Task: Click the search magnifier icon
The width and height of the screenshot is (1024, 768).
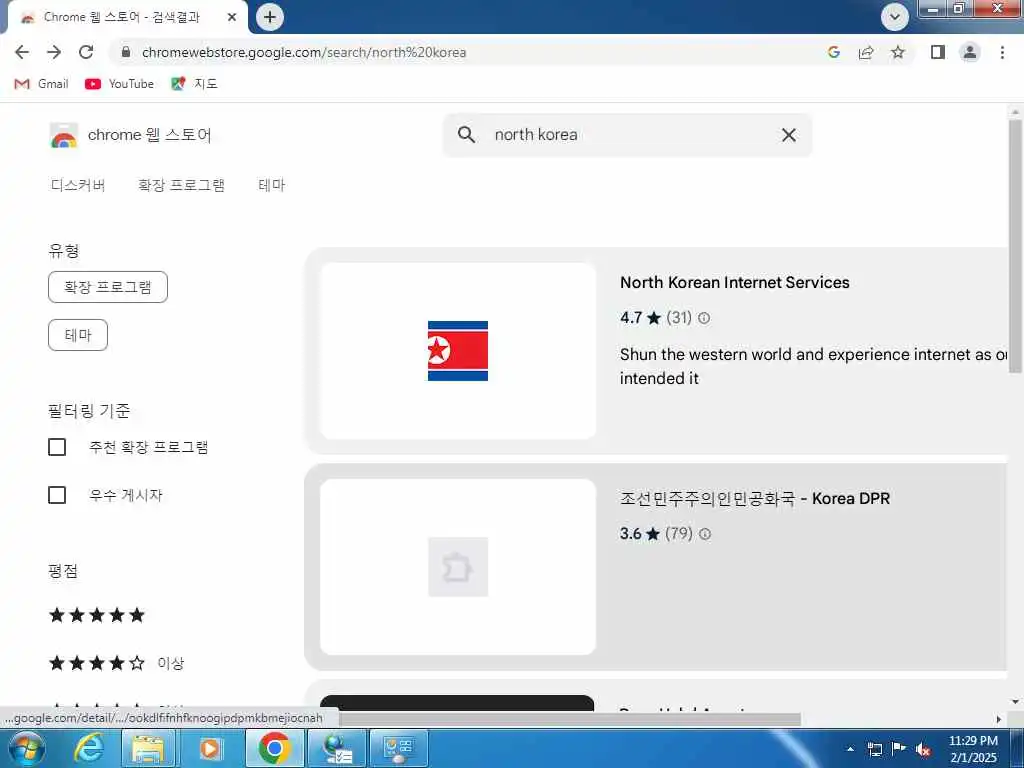Action: [466, 135]
